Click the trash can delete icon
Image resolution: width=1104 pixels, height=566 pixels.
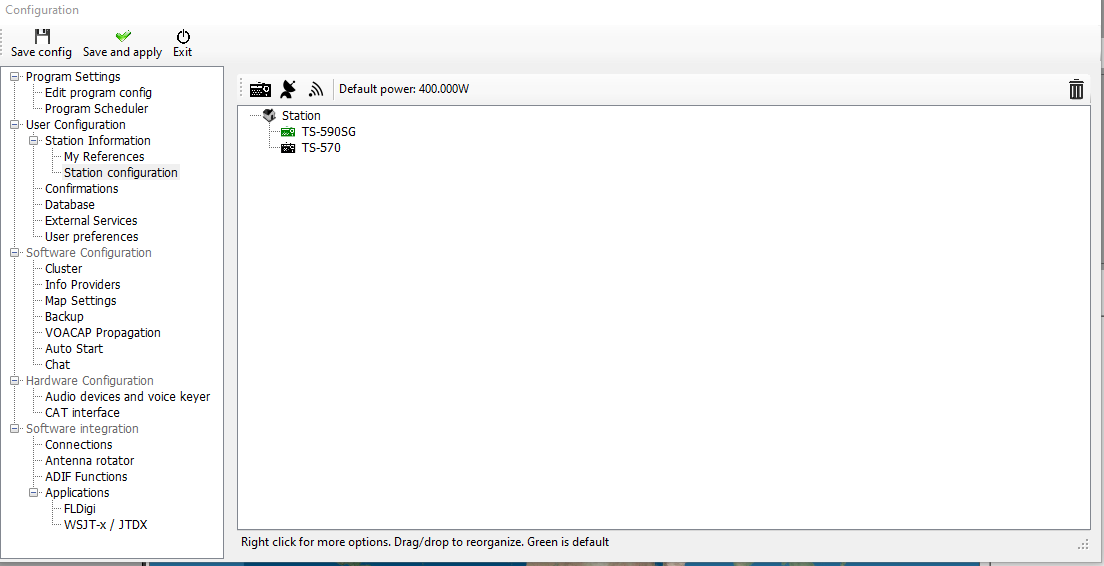point(1076,89)
